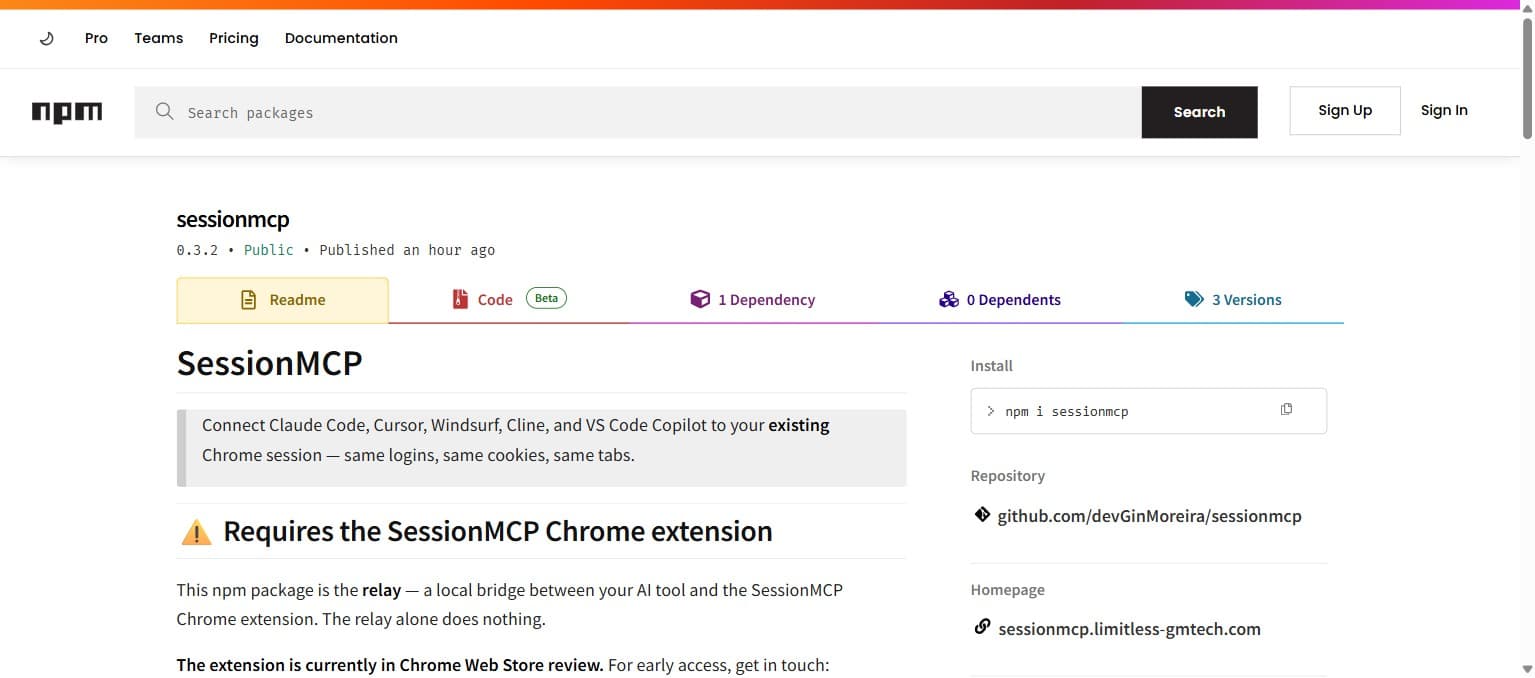Visit sessionmcp.limitless-gmtech.com homepage link

tap(1129, 628)
